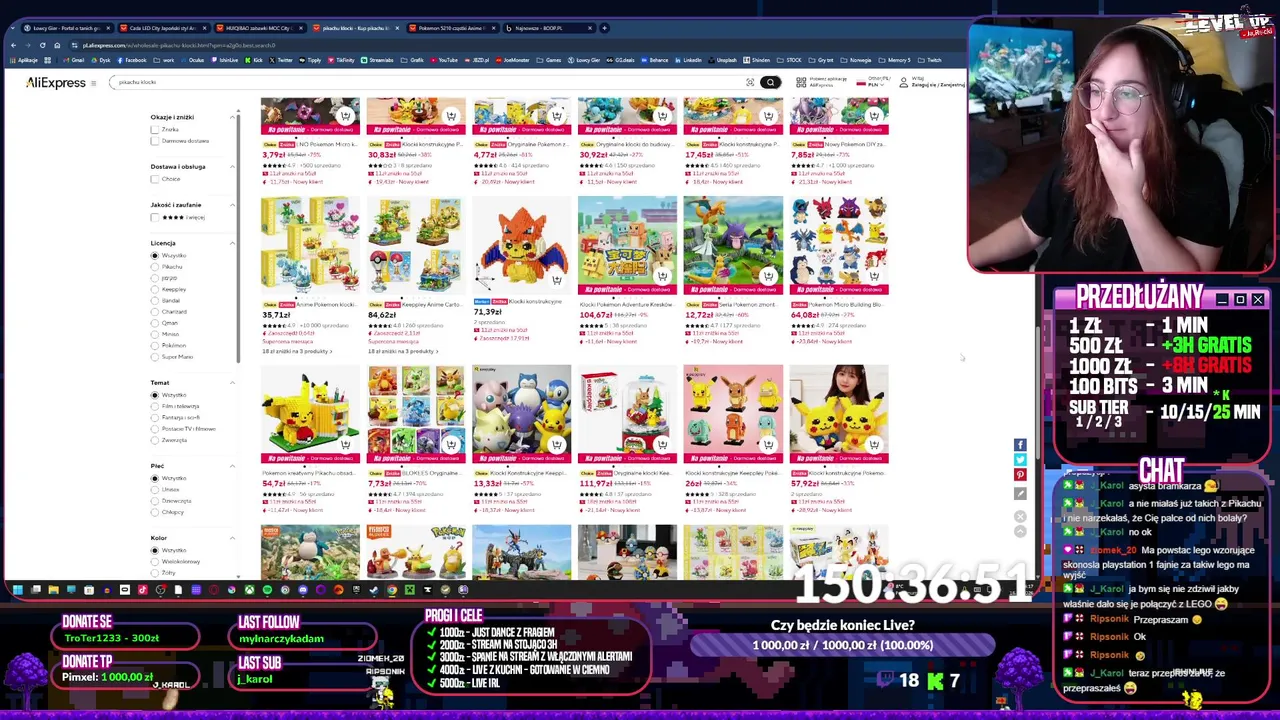
Task: Click '18 zł zniżki na 3 produkty' under 35,71zł
Action: pyautogui.click(x=298, y=351)
